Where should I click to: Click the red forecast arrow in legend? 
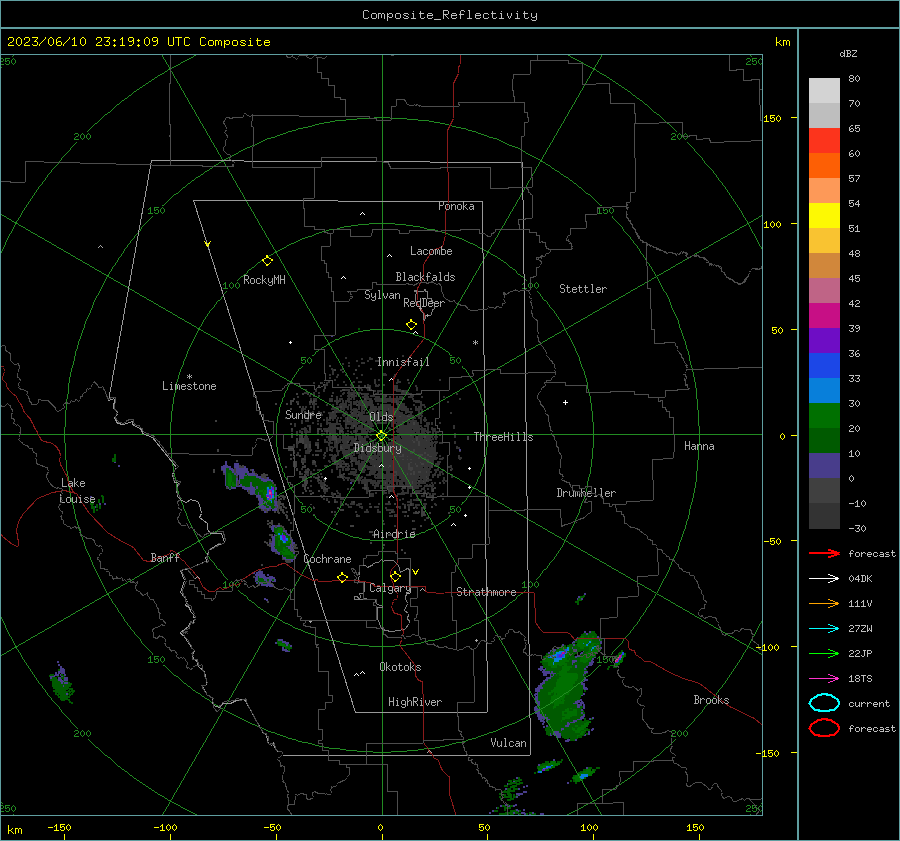coord(824,553)
